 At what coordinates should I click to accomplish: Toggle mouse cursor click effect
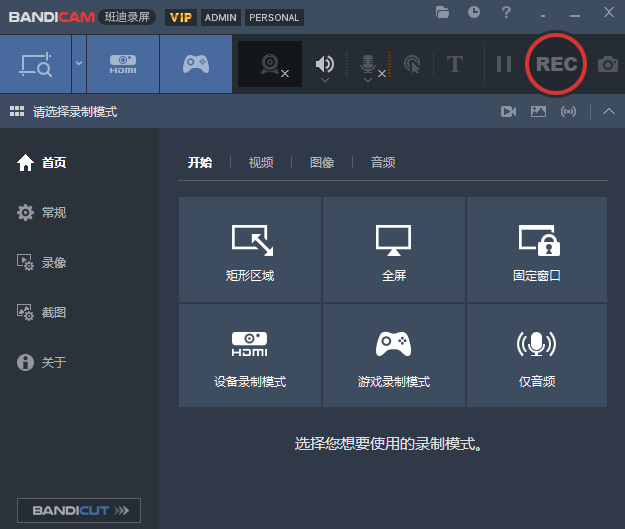coord(412,64)
